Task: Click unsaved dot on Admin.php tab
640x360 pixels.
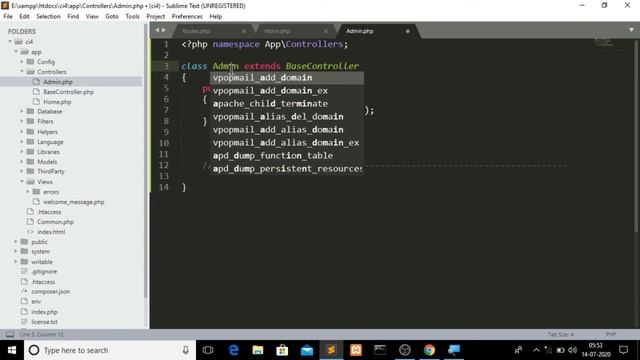Action: [x=407, y=31]
